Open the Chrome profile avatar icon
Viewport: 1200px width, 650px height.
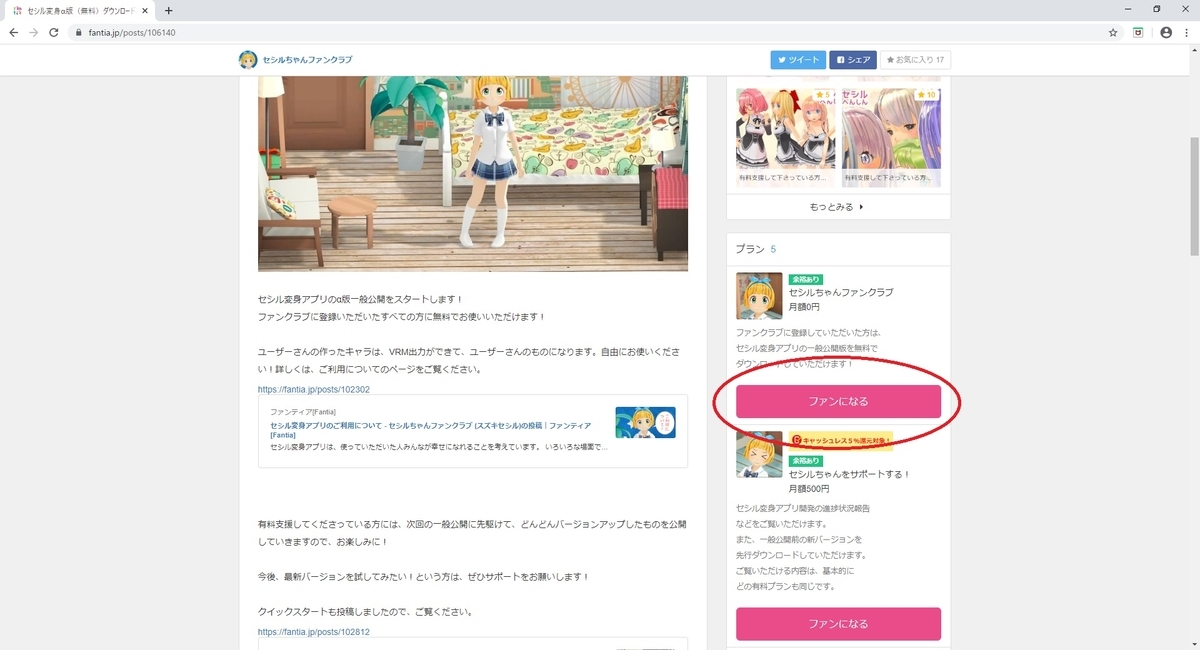point(1166,32)
